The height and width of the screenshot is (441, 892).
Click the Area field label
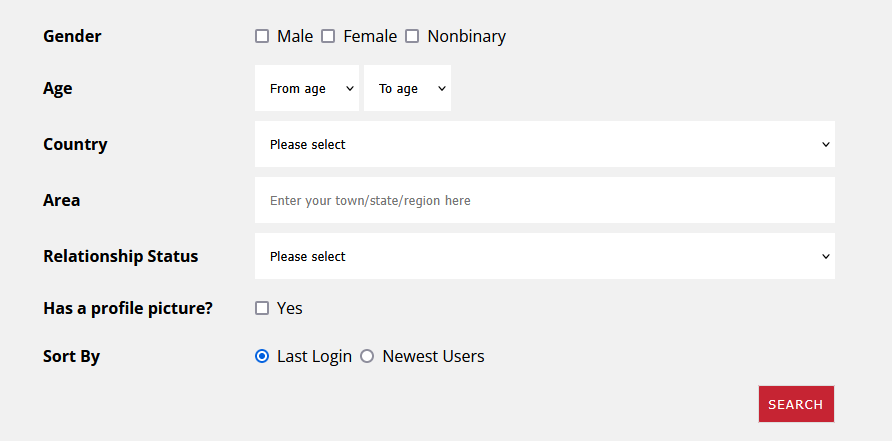click(x=61, y=200)
